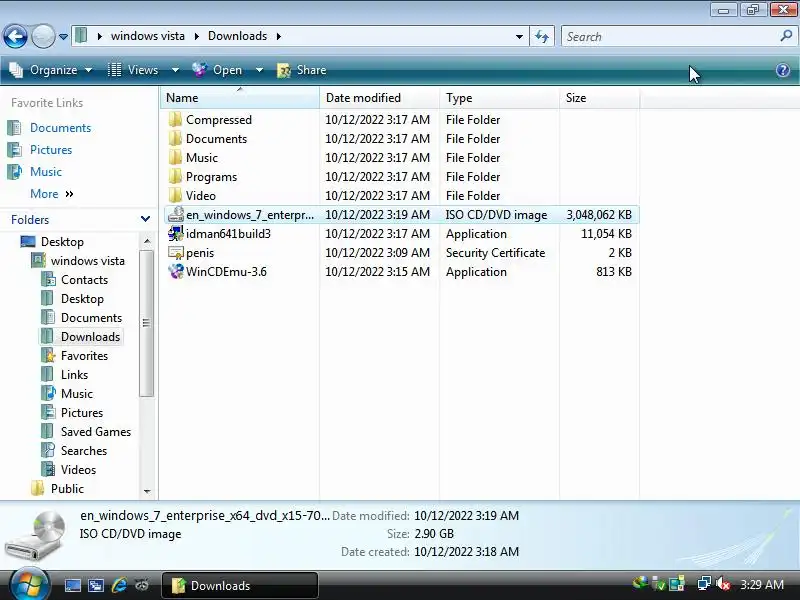Open Pictures in Favorite Links

point(51,149)
